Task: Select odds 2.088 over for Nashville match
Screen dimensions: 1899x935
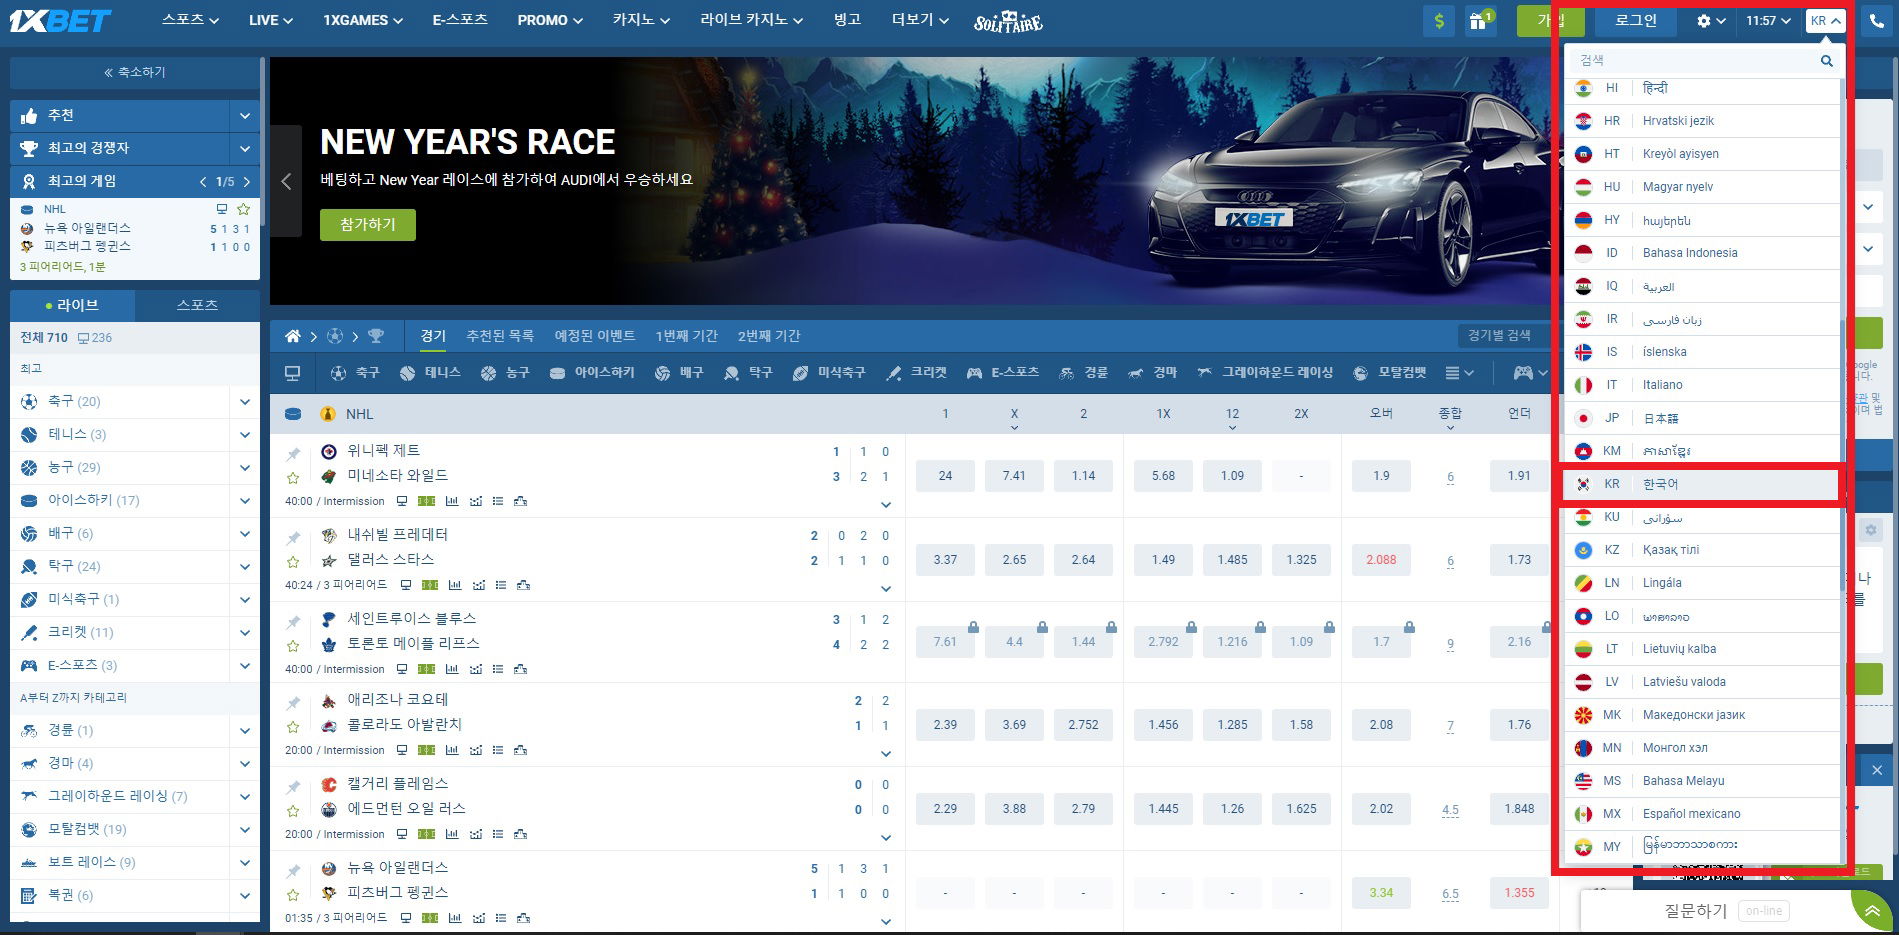Action: click(x=1381, y=560)
